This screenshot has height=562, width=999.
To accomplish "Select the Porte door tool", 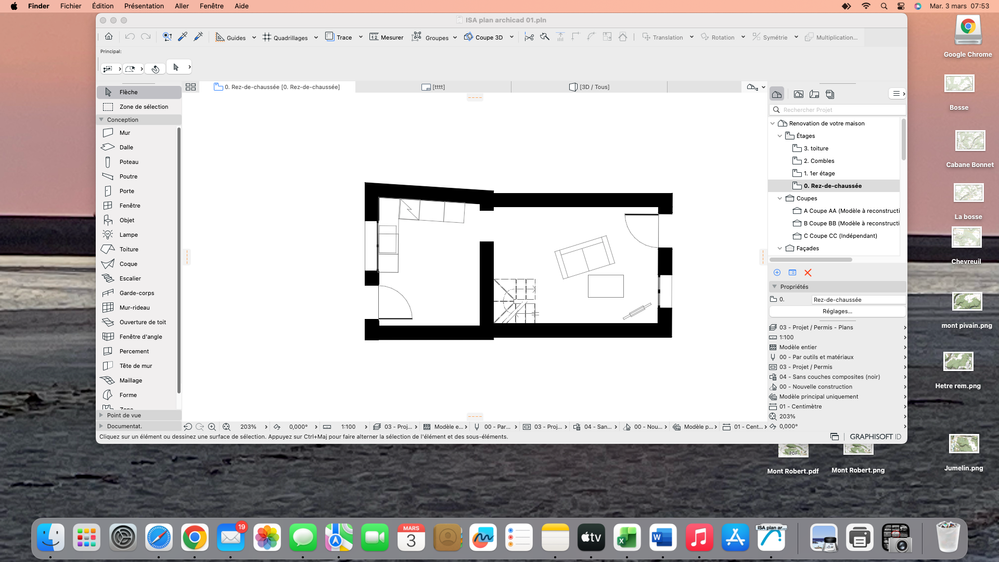I will (139, 191).
